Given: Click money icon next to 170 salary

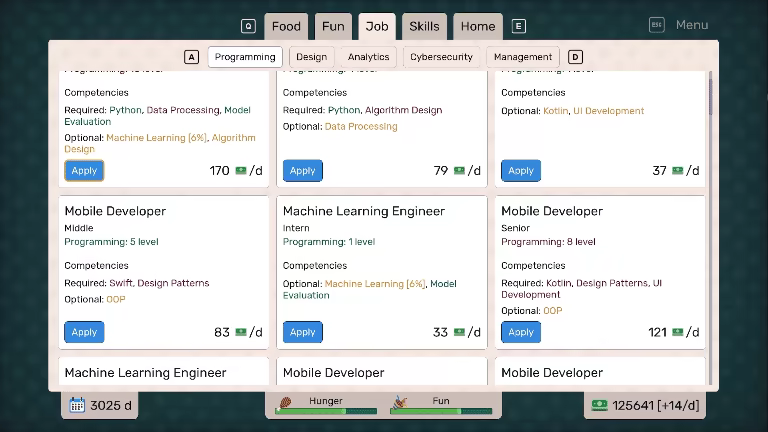Looking at the screenshot, I should (x=240, y=170).
